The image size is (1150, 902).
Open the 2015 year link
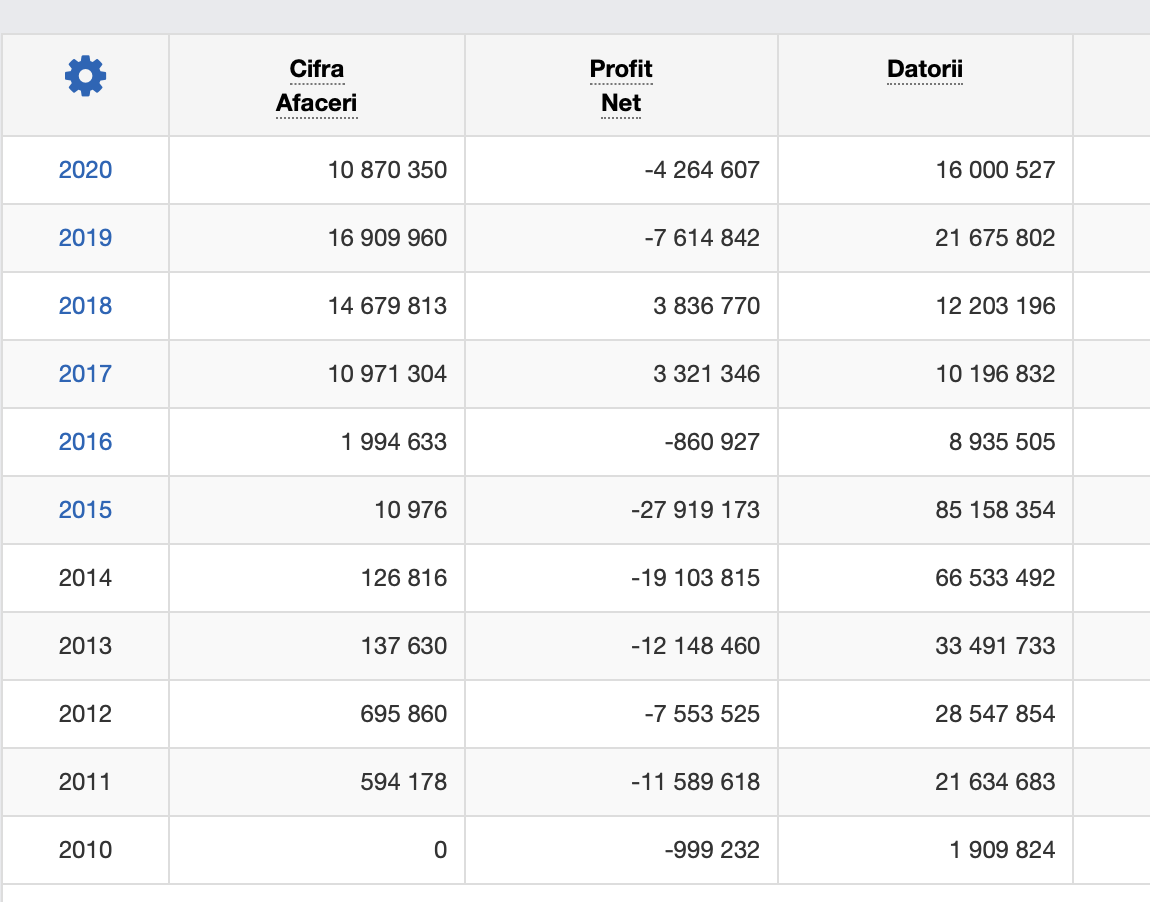pos(85,510)
